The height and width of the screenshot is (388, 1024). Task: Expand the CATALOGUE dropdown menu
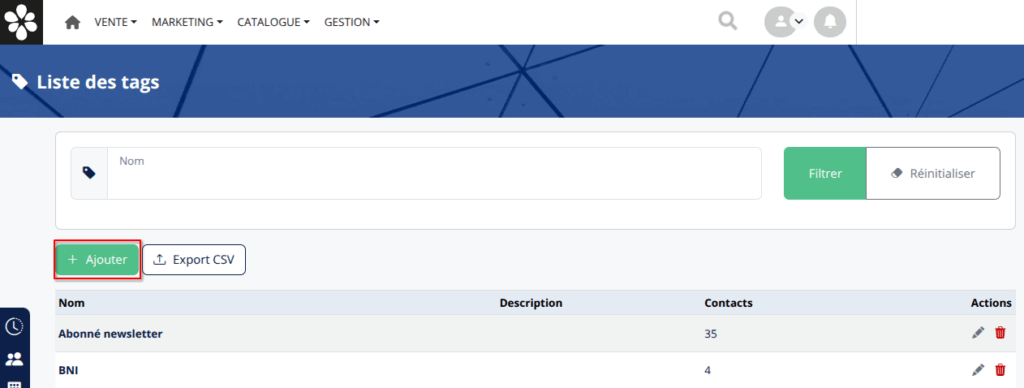coord(273,22)
